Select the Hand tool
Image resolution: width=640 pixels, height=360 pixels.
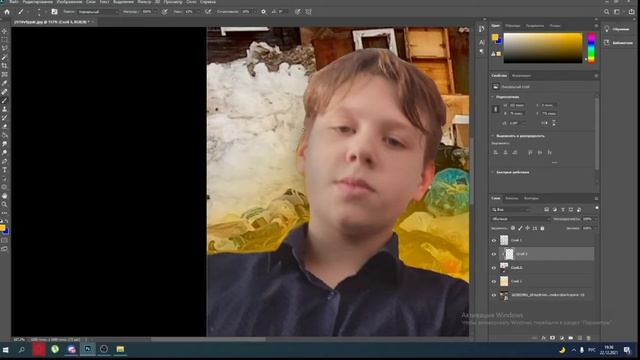pos(4,196)
